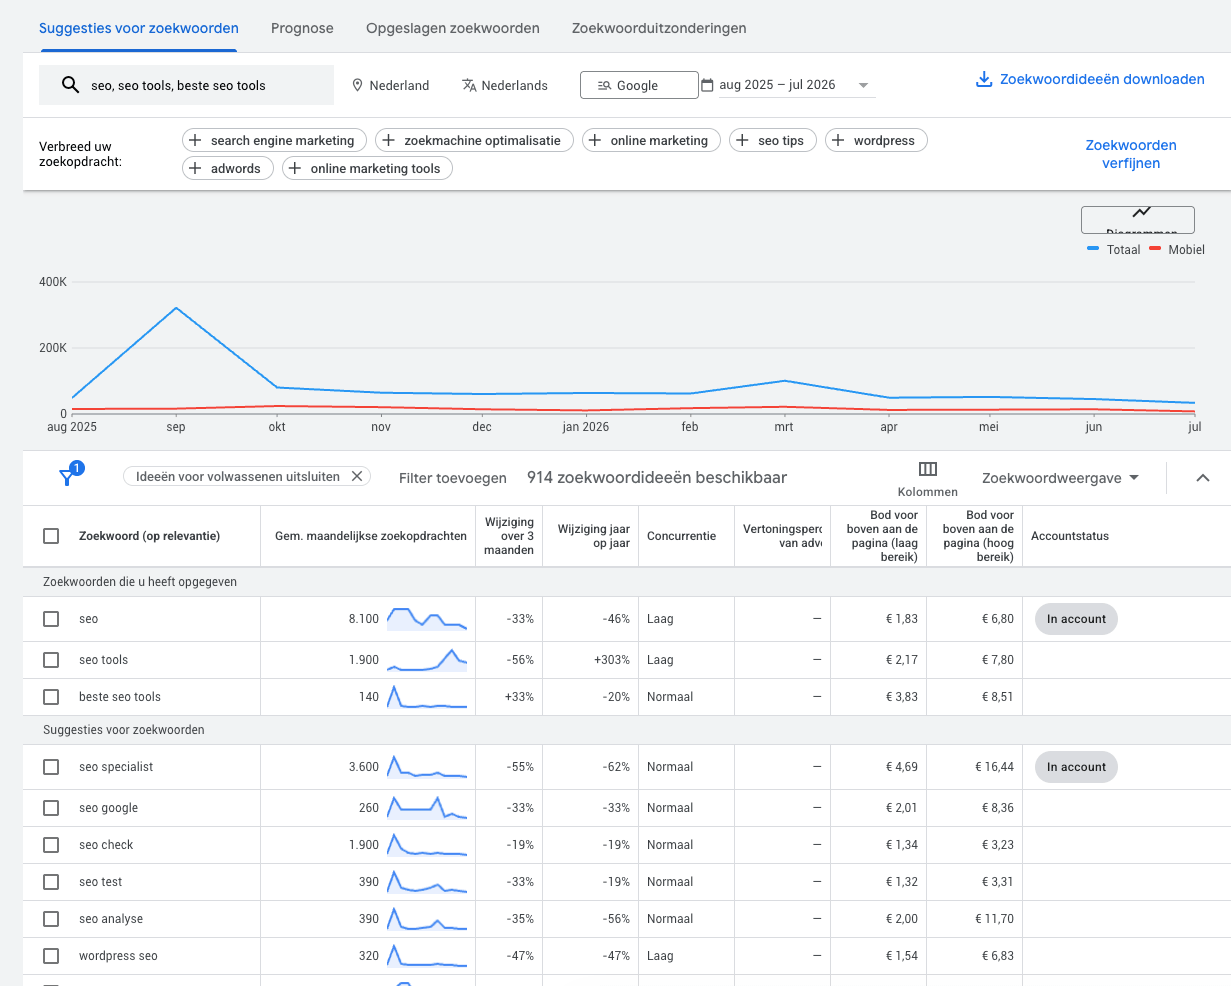Switch to 'Suggesties voor zoekwoorden' tab

[x=139, y=28]
